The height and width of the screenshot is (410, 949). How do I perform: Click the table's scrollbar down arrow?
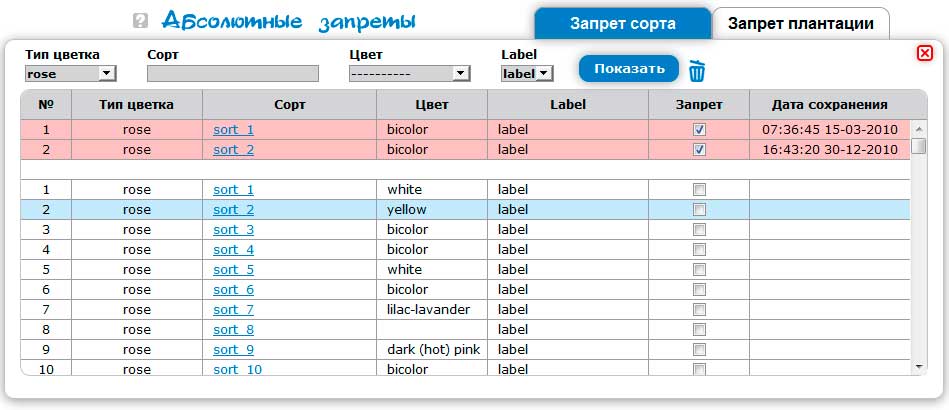click(919, 368)
